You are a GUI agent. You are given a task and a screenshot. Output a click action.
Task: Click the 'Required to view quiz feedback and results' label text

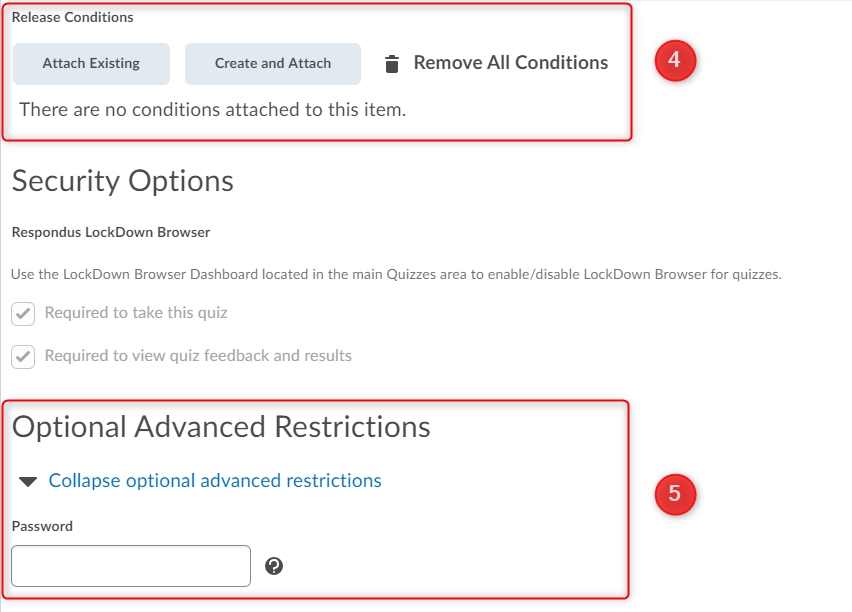point(198,355)
